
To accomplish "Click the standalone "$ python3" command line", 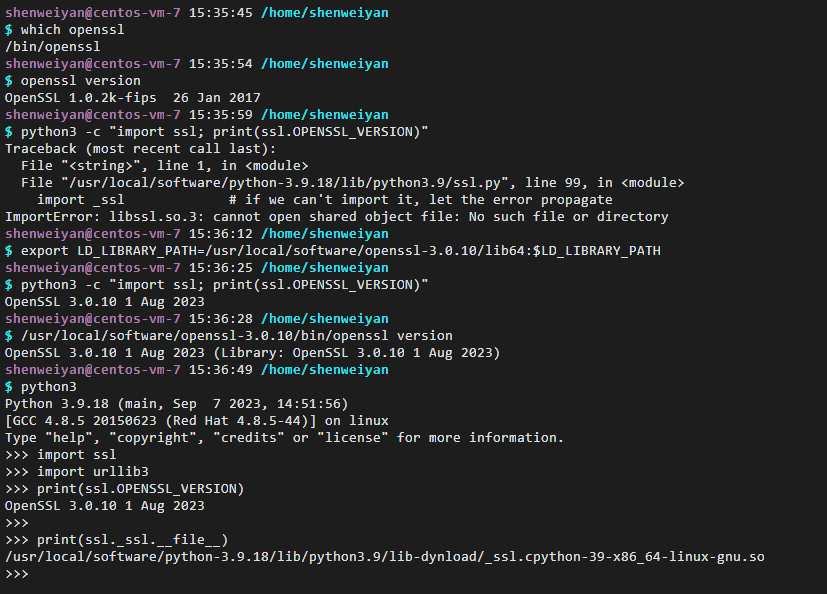I will coord(41,387).
